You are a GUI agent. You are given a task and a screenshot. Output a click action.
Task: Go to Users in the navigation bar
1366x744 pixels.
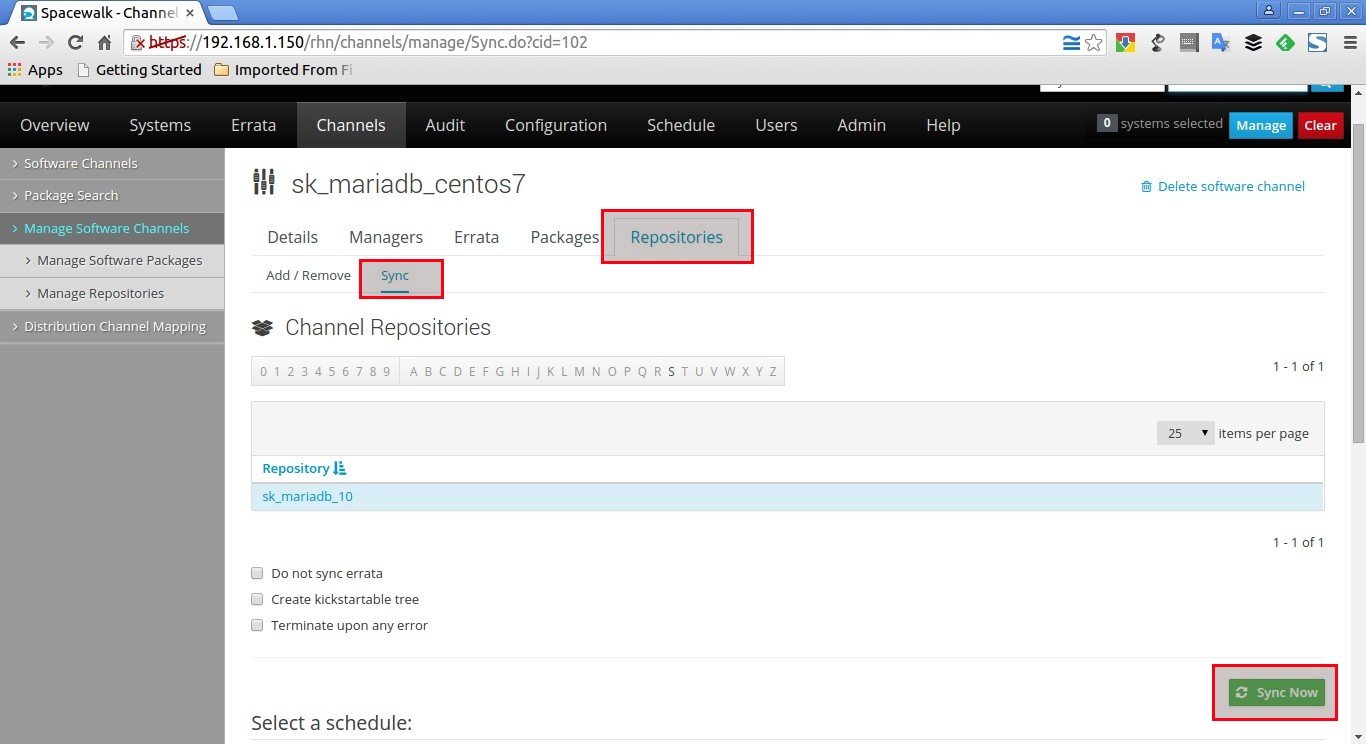pyautogui.click(x=776, y=125)
